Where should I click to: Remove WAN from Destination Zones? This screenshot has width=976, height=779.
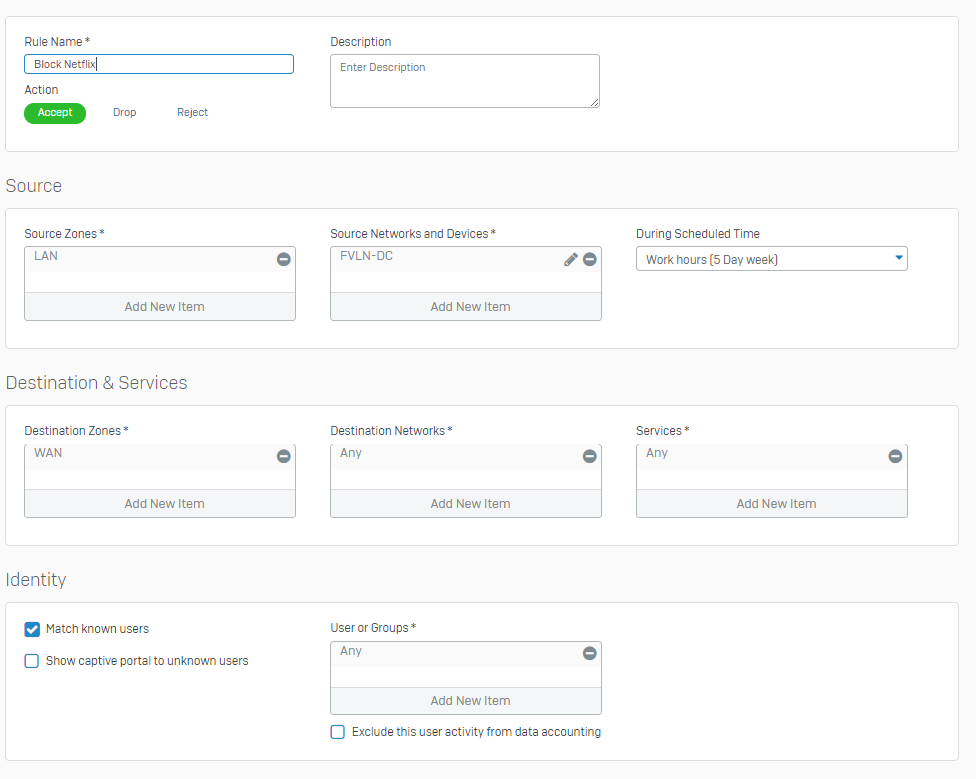point(283,456)
